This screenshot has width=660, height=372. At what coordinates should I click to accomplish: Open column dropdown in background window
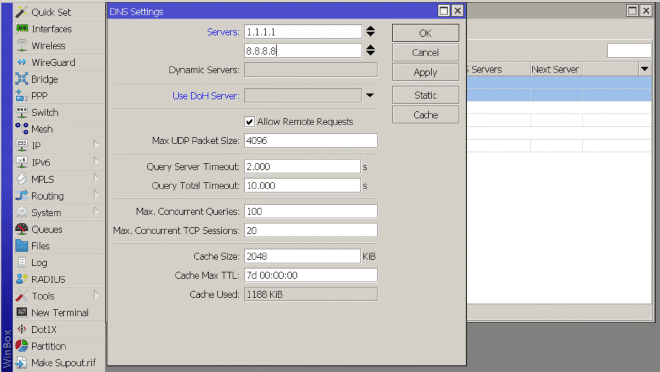645,69
